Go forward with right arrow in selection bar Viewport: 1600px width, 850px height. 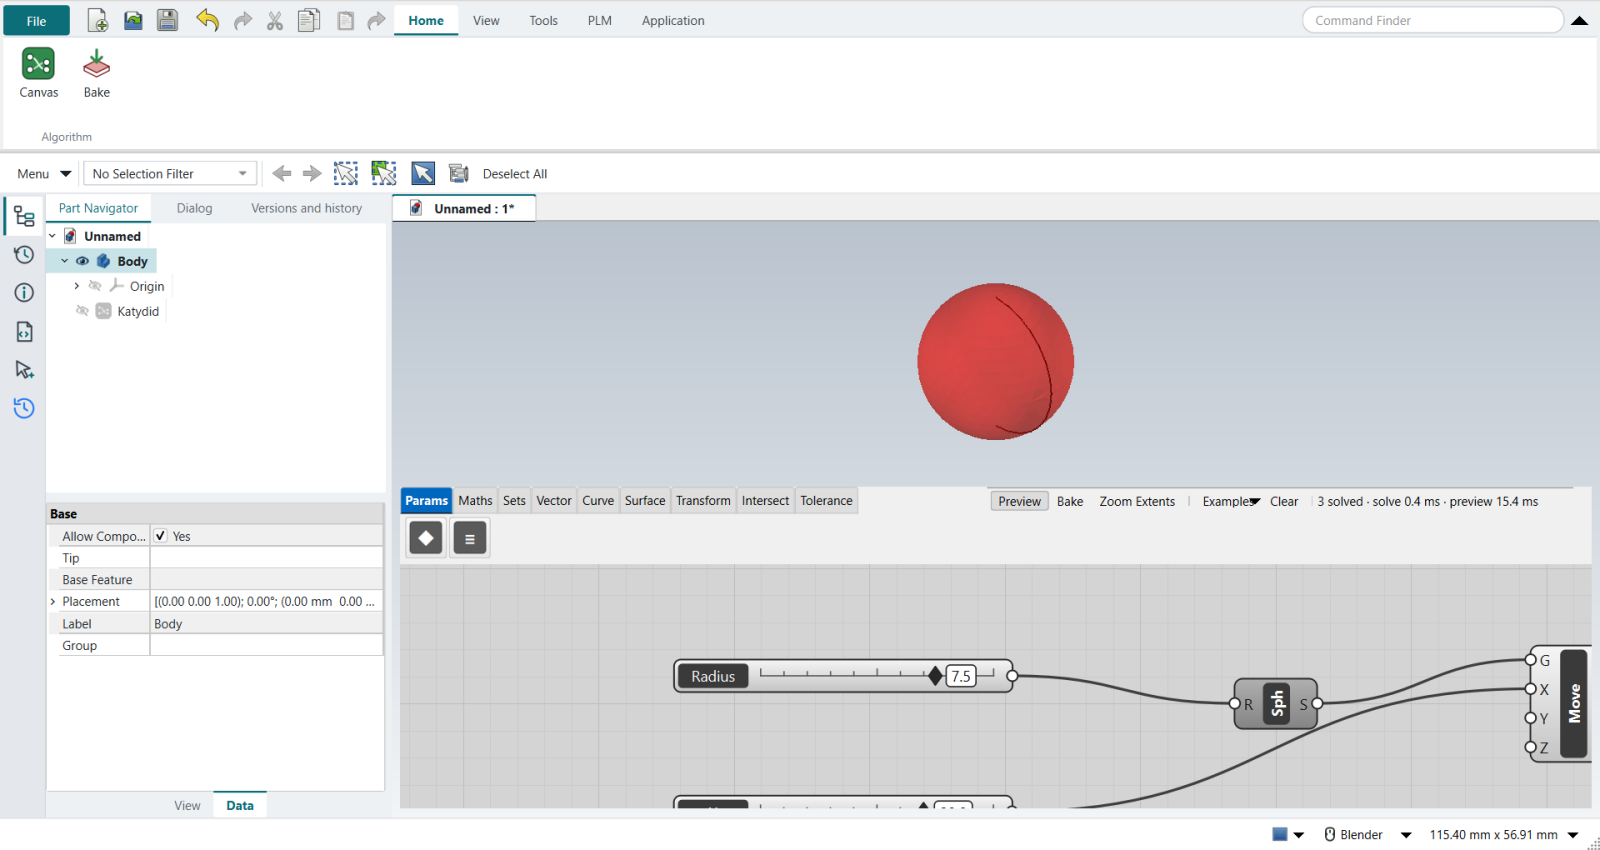point(312,174)
